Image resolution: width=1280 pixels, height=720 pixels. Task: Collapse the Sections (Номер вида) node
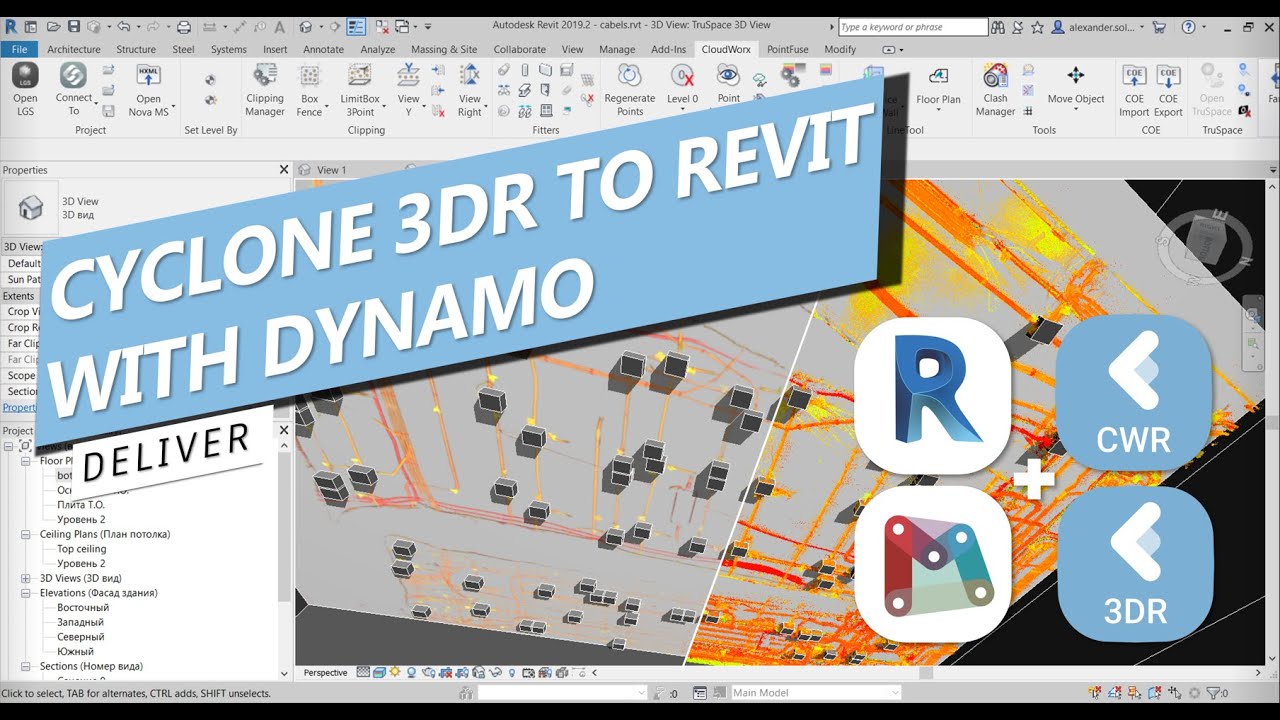[26, 666]
